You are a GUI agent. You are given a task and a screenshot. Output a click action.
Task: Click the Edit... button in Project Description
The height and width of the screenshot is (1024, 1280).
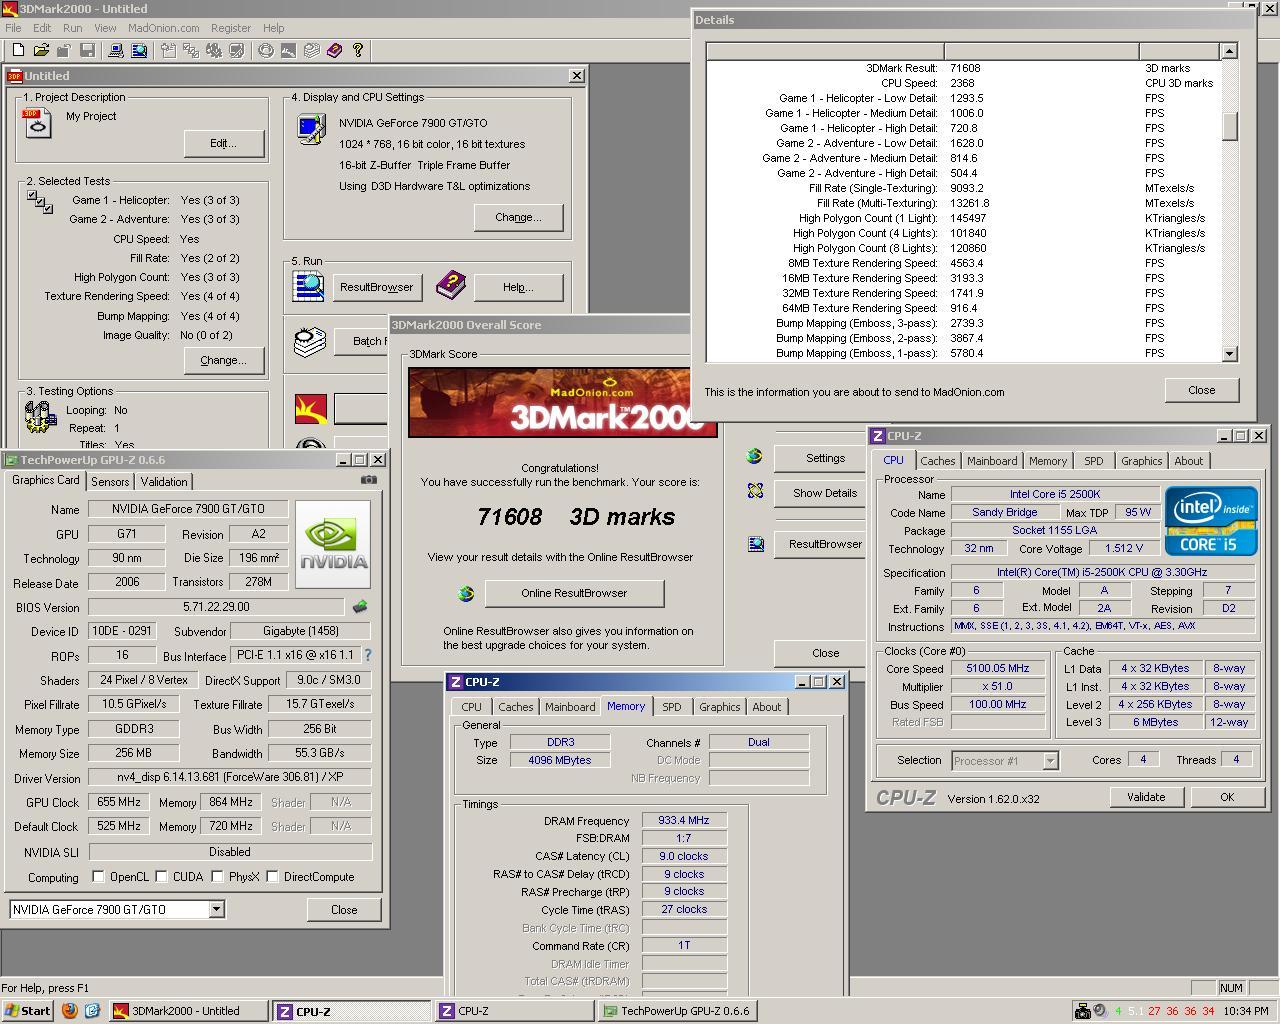point(224,143)
